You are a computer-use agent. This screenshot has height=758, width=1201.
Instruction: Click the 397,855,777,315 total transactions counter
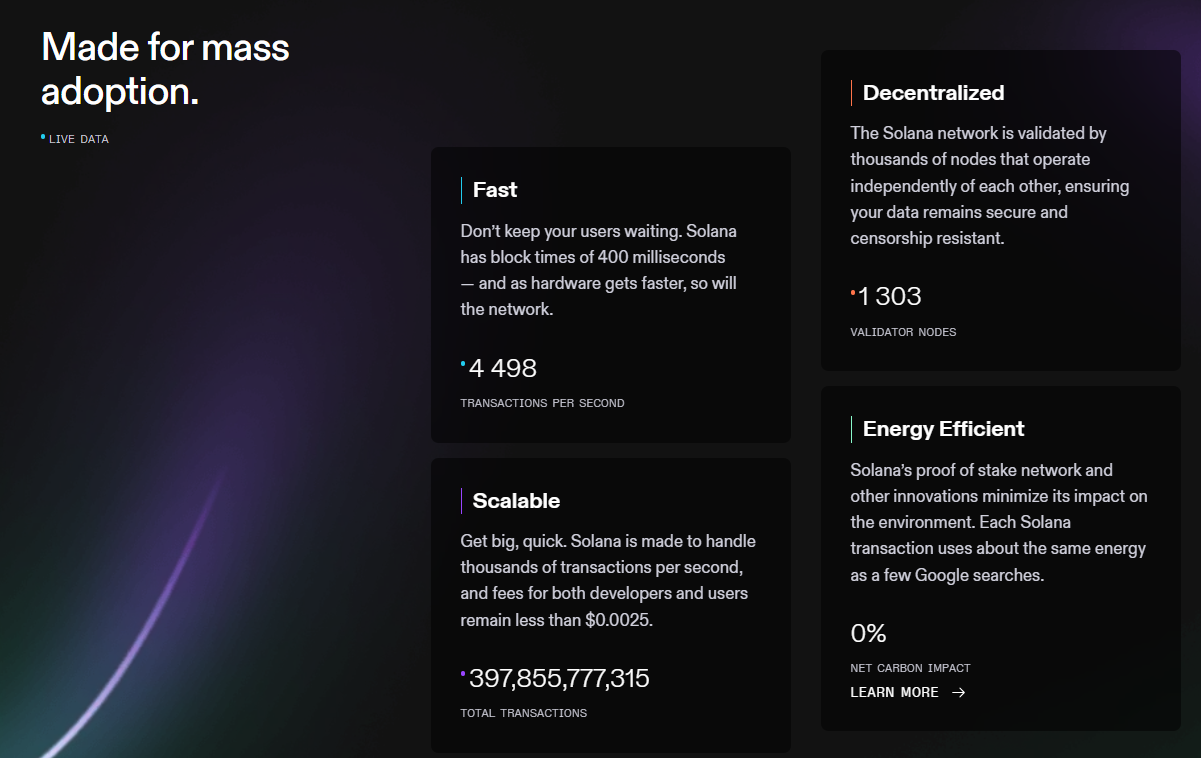(x=559, y=679)
